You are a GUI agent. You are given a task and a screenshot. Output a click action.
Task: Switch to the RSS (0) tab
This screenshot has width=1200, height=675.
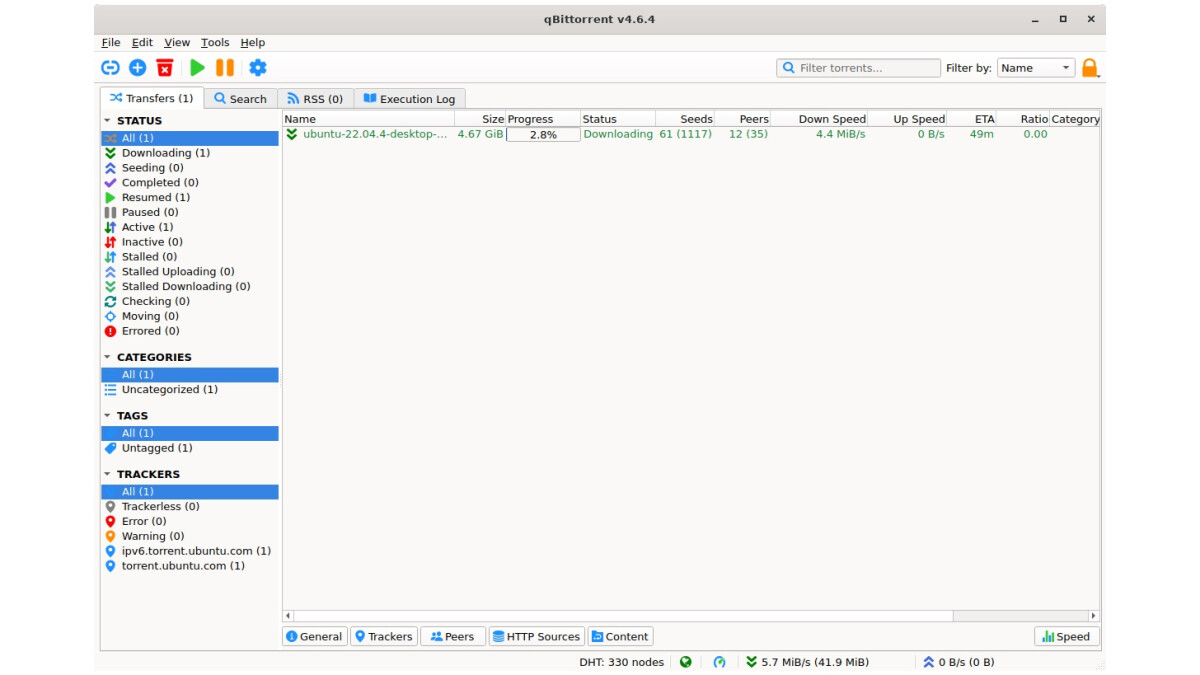pos(315,99)
